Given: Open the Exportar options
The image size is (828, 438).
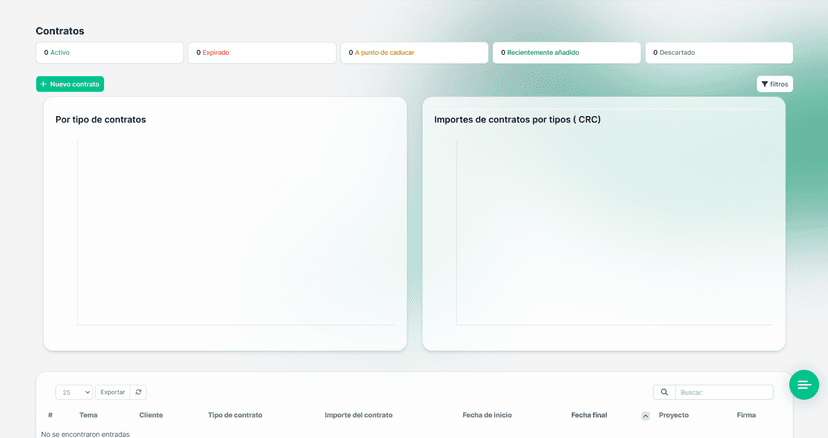Looking at the screenshot, I should 113,392.
